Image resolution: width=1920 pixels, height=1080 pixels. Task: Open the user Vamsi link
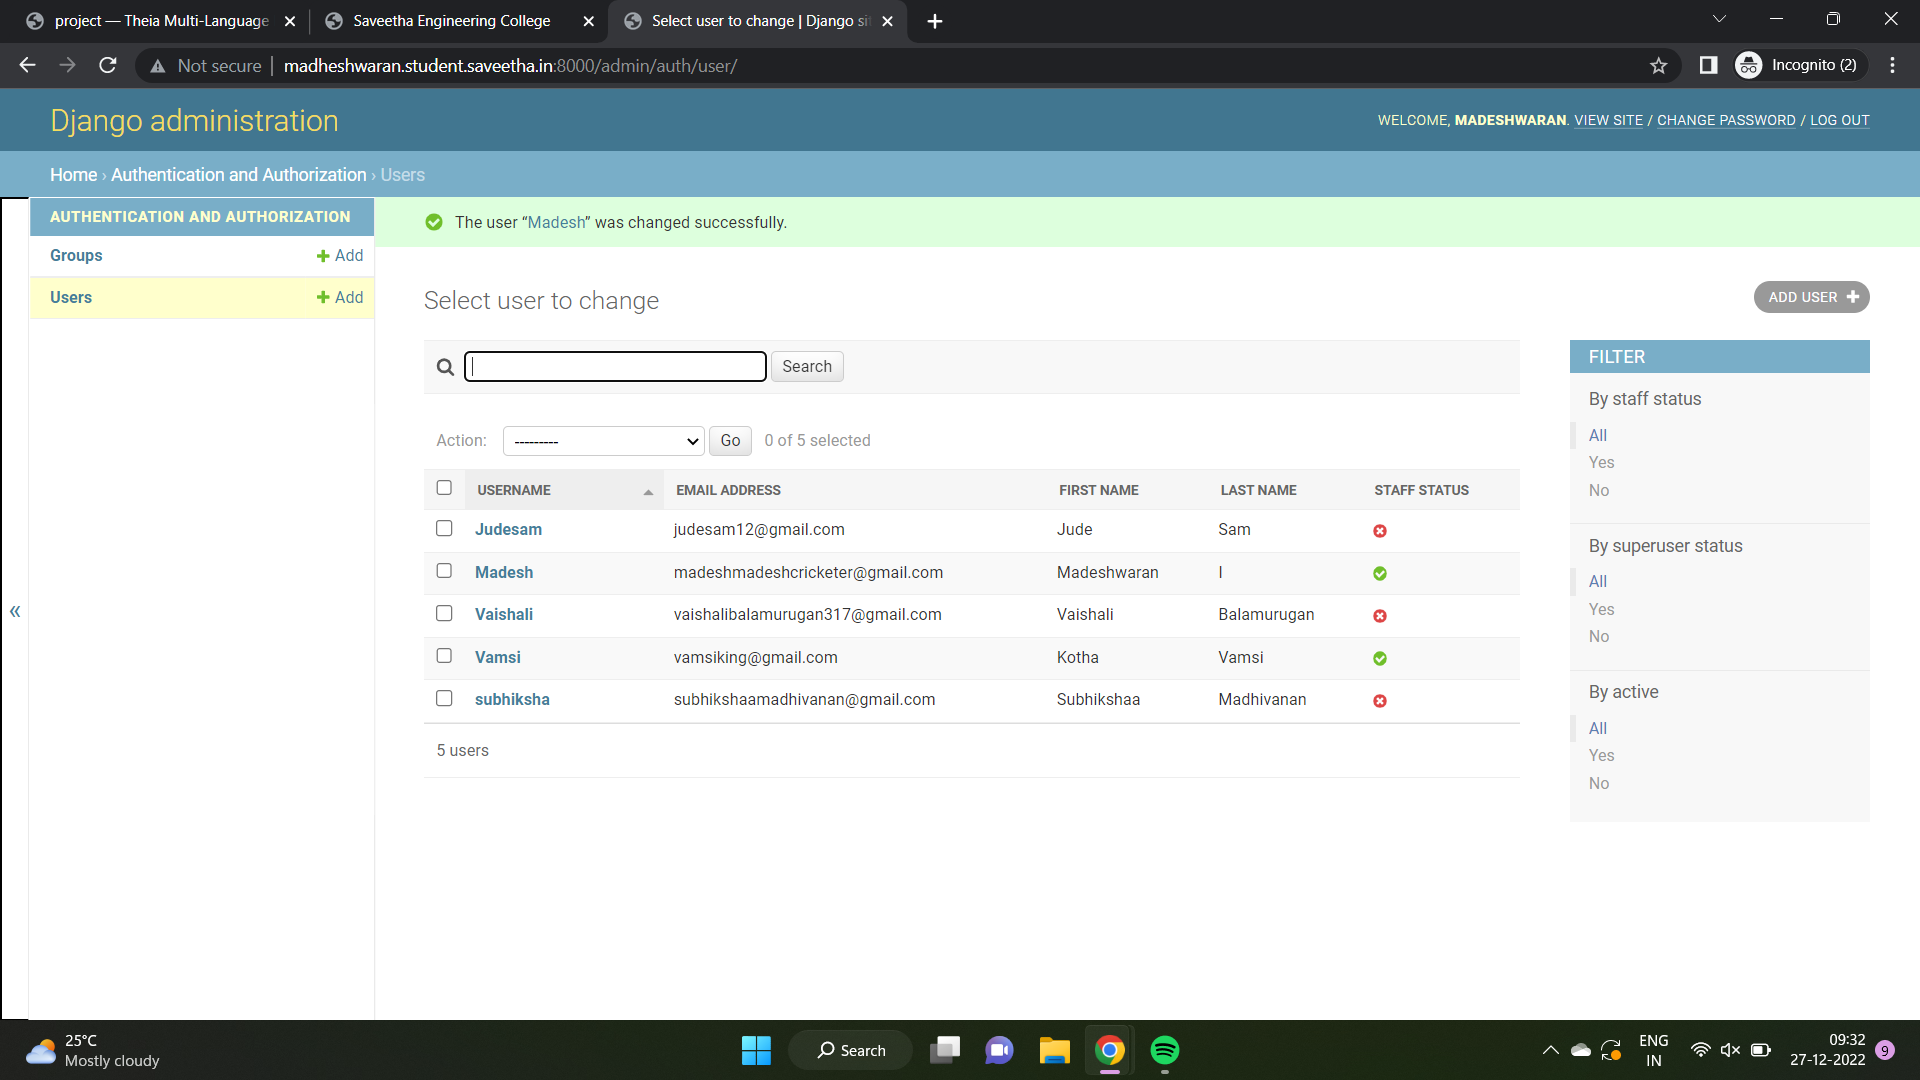[x=498, y=657]
